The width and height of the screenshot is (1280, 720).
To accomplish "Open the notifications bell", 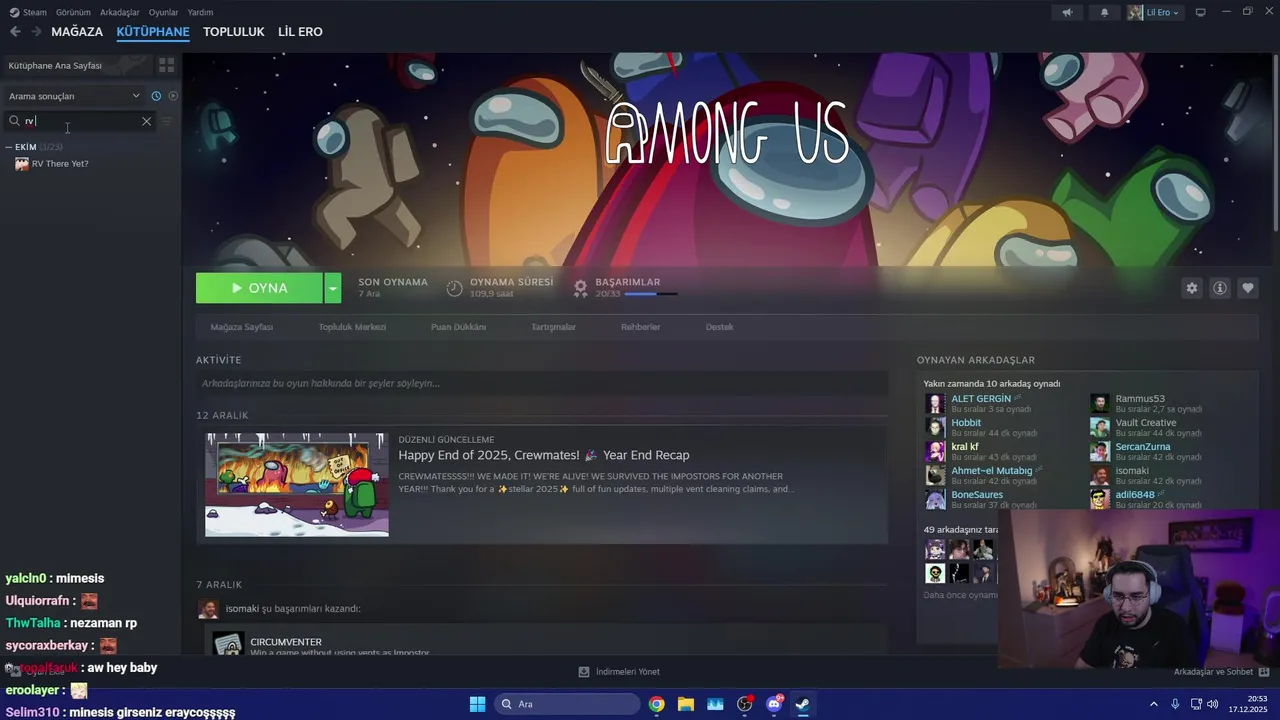I will 1104,12.
